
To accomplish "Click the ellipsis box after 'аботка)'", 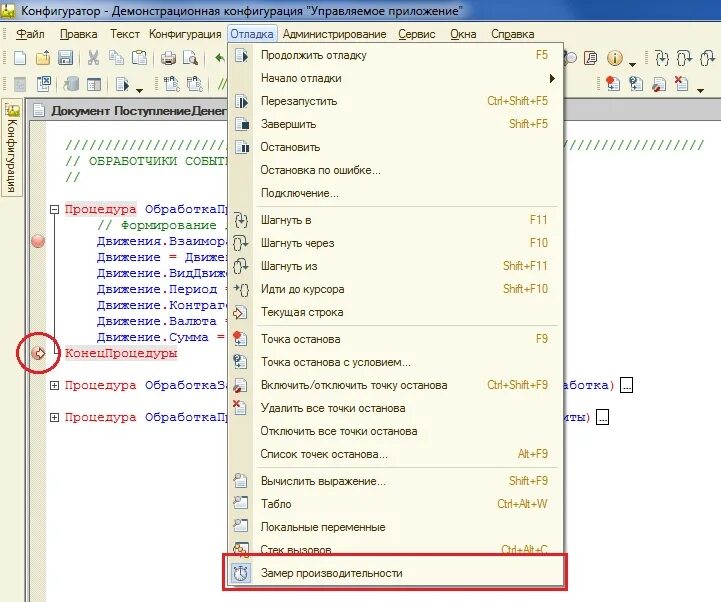I will (626, 385).
